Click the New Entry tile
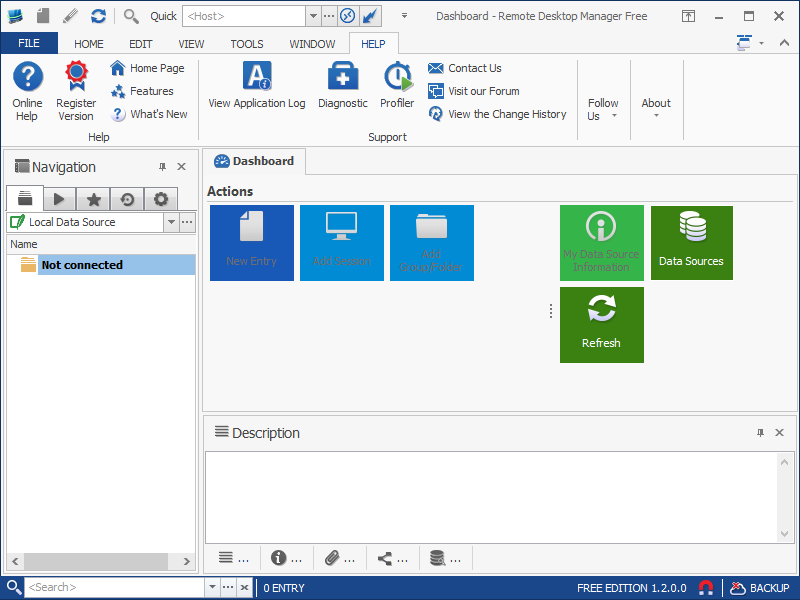 coord(252,243)
